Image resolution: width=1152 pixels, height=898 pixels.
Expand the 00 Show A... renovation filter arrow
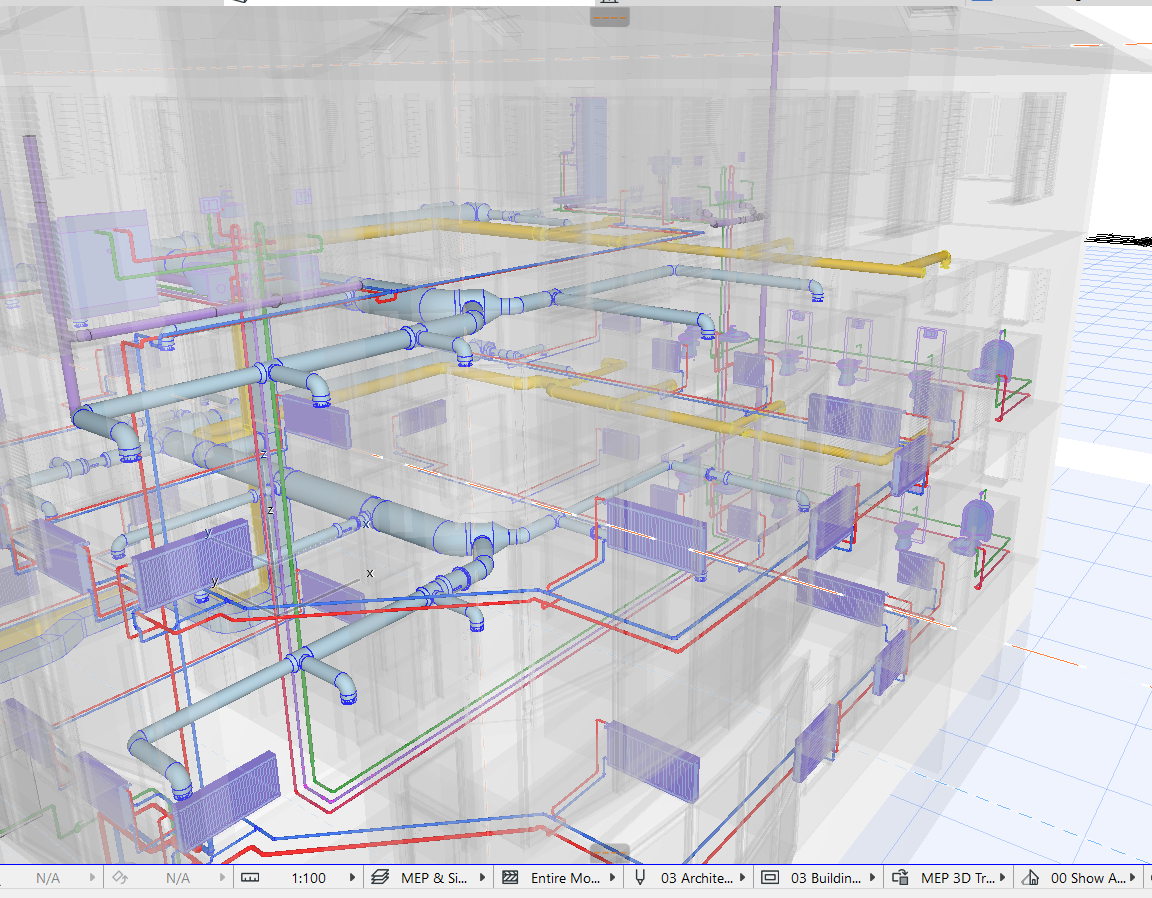coord(1132,877)
